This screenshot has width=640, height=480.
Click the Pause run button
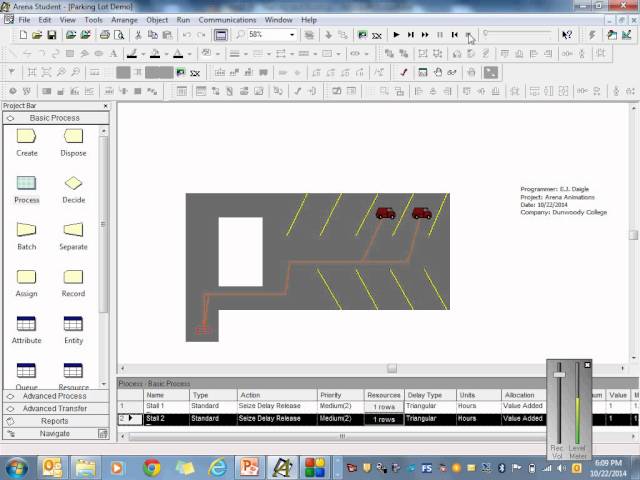point(440,35)
